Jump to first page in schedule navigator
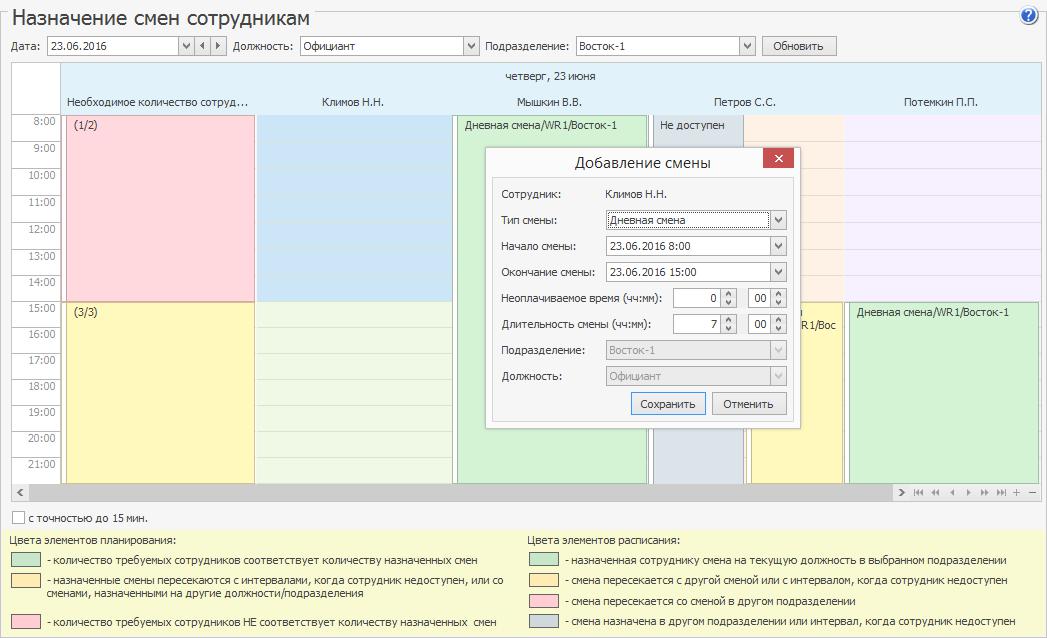This screenshot has height=638, width=1047. pyautogui.click(x=918, y=492)
